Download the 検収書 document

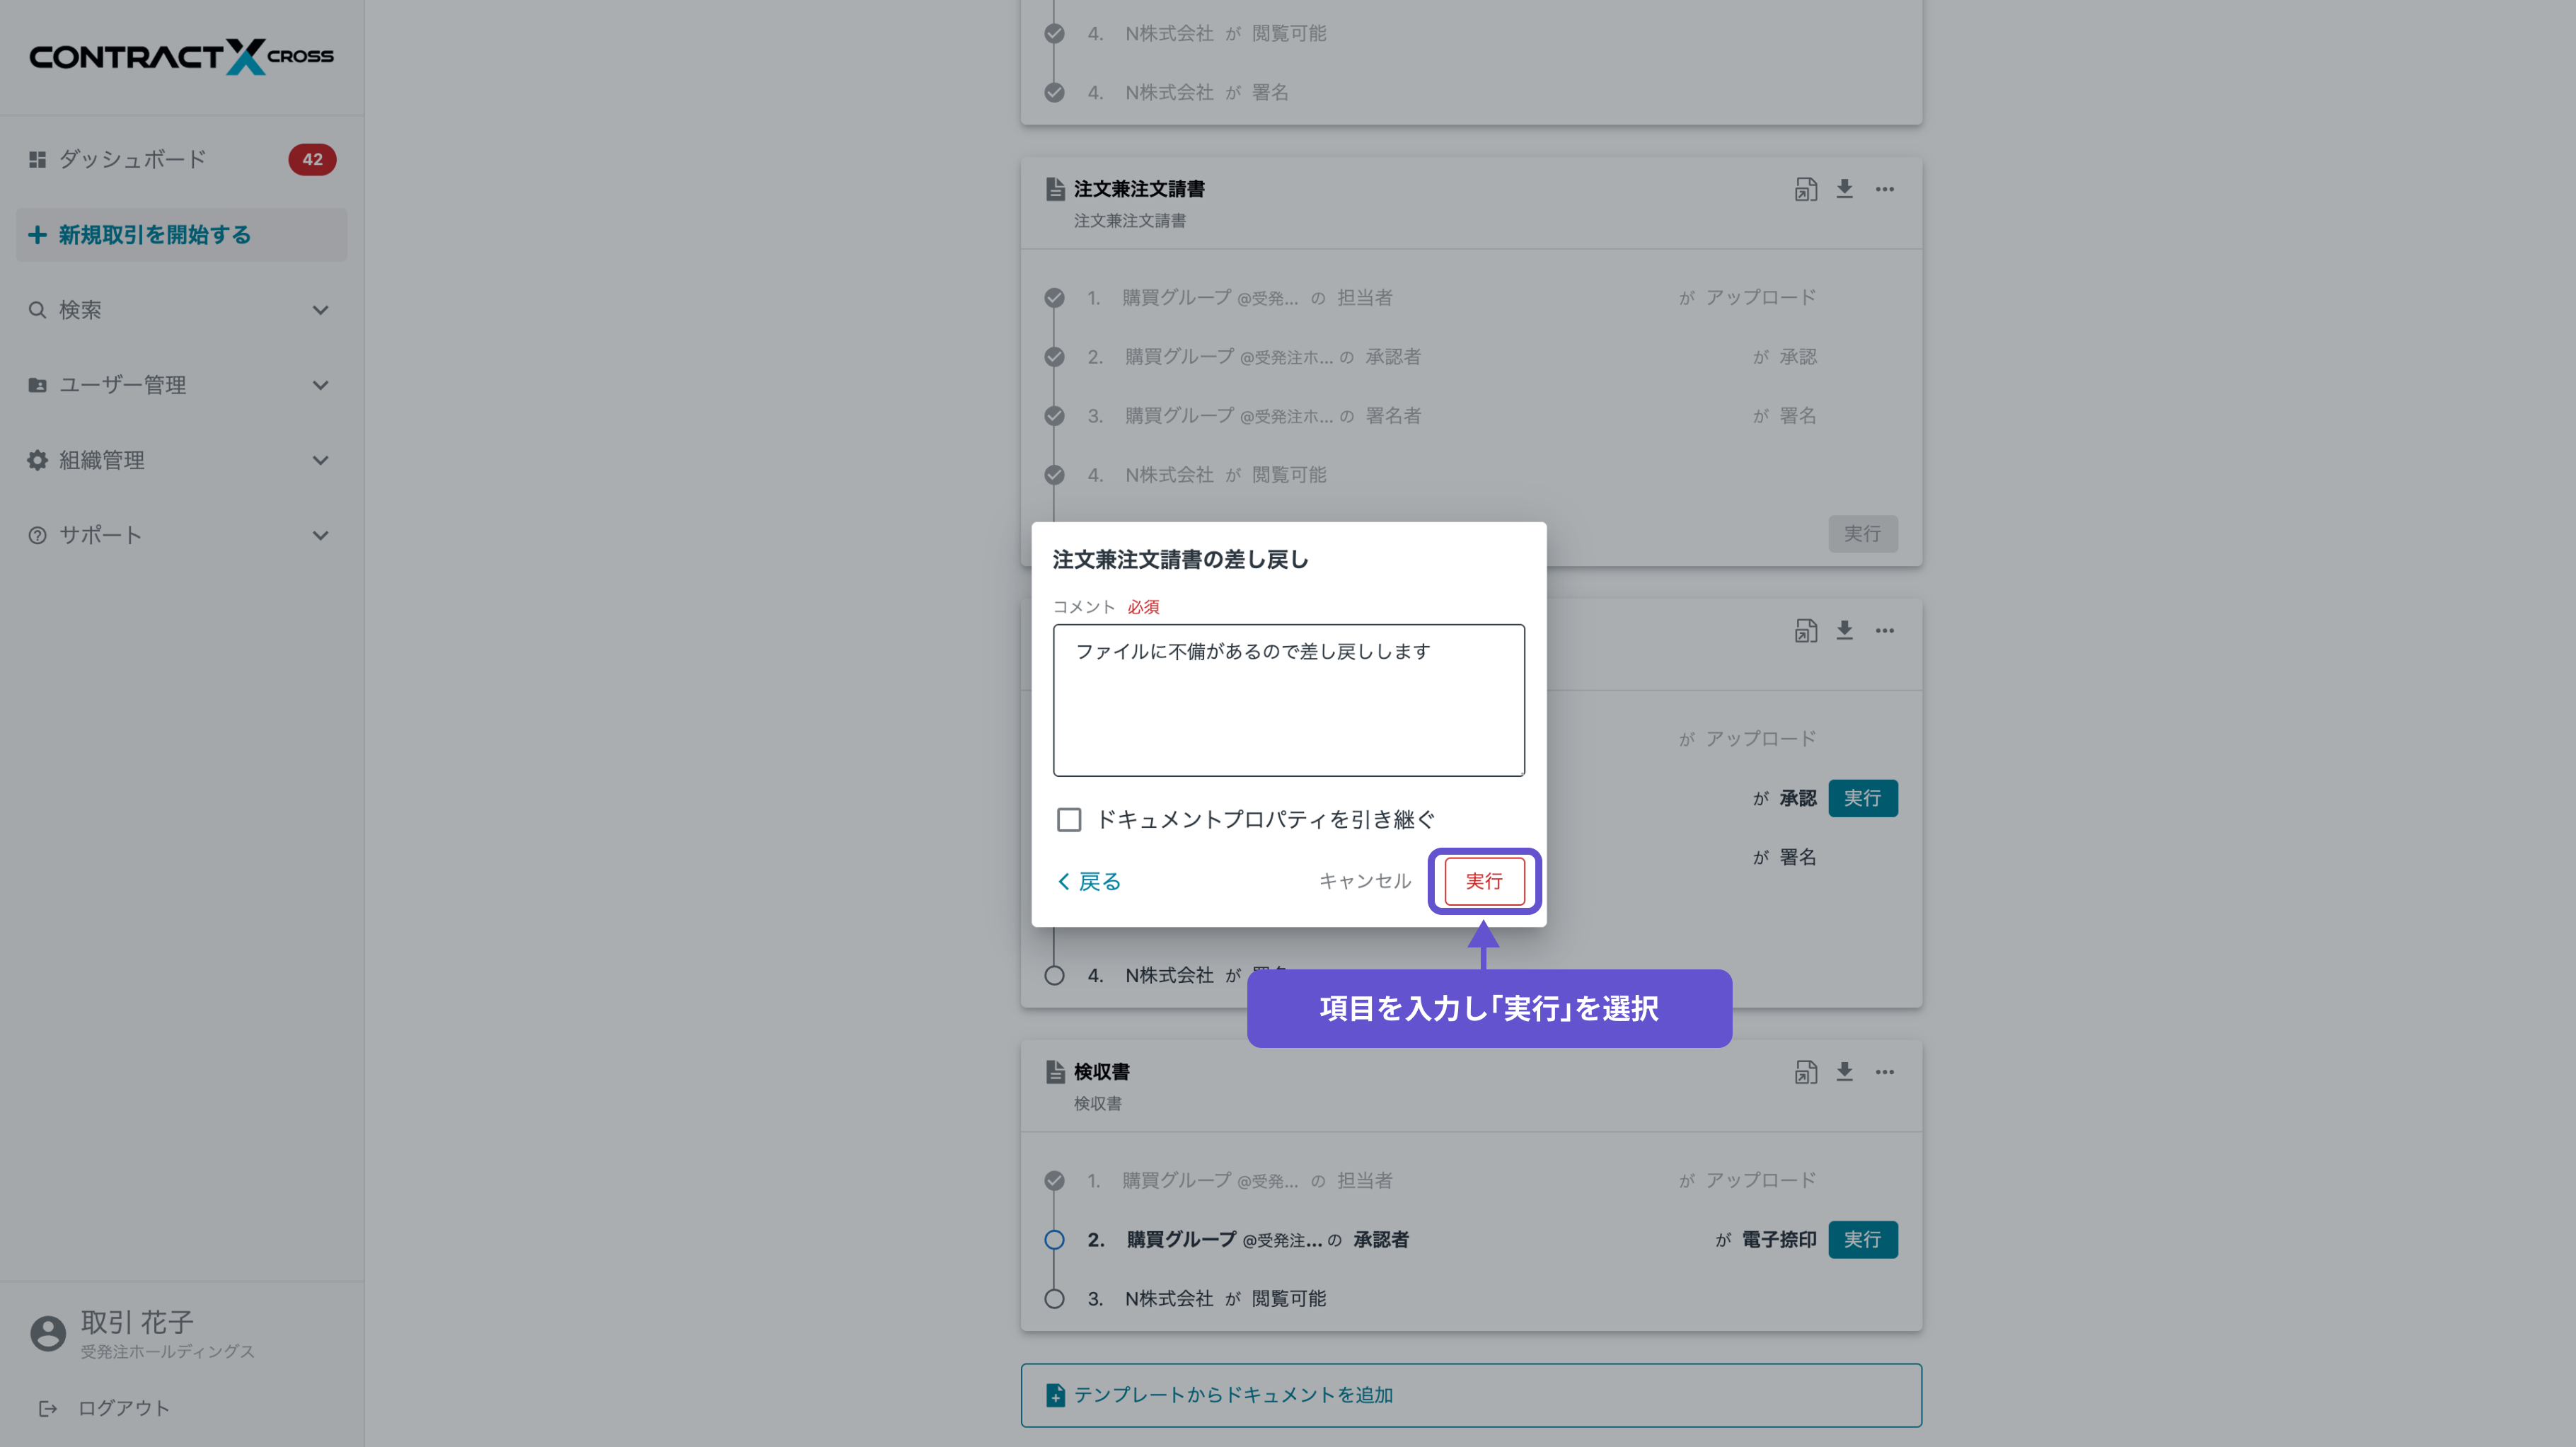pyautogui.click(x=1844, y=1072)
